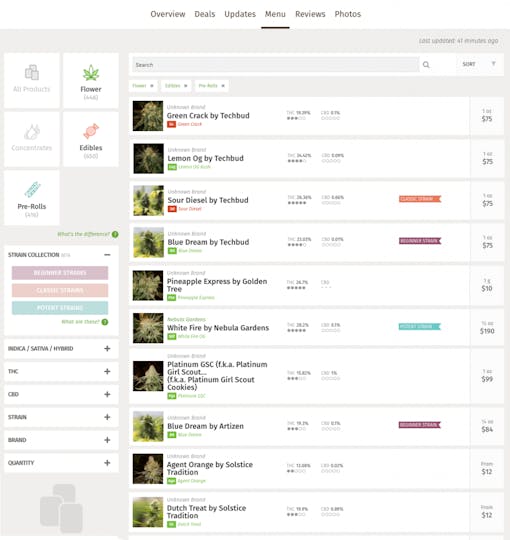Open Green Crack by Techbud product title
Viewport: 510px width, 540px height.
[208, 116]
